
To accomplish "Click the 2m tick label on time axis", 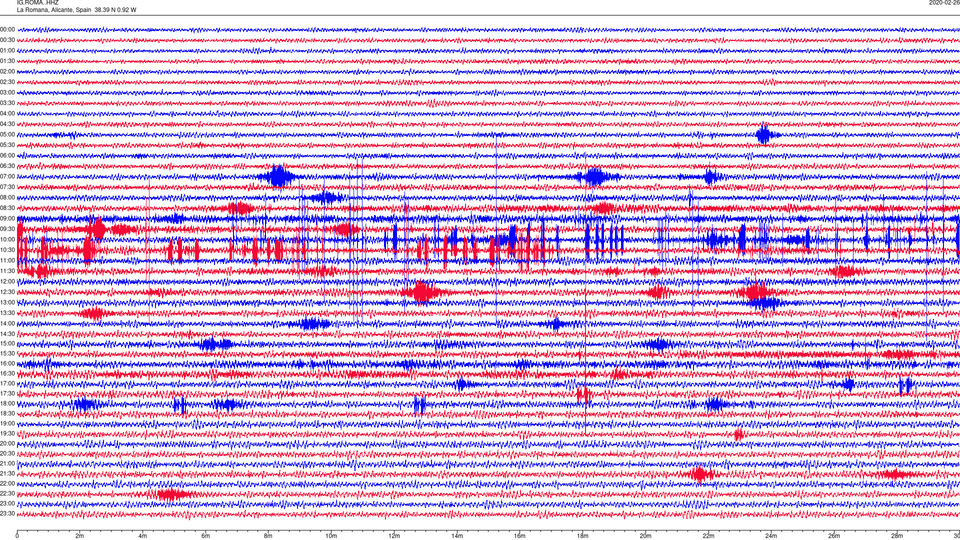I will [80, 536].
